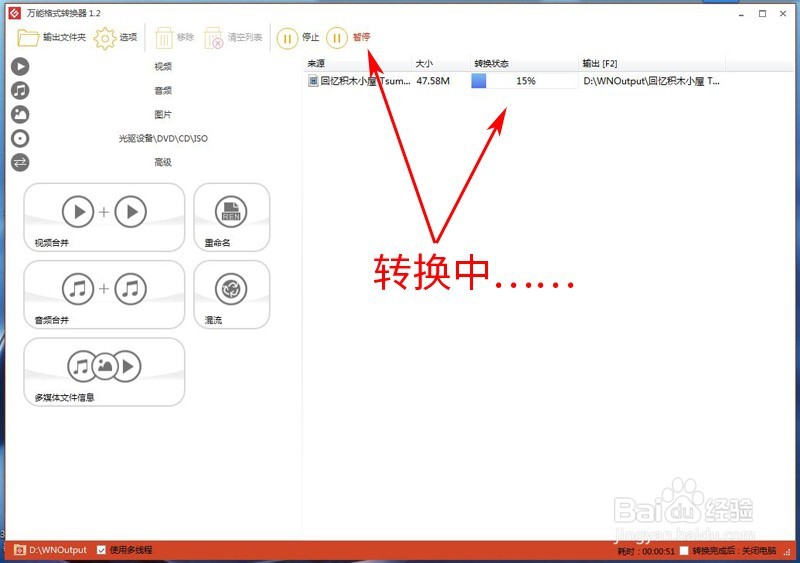Expand the 音频 category section
This screenshot has width=800, height=563.
163,90
